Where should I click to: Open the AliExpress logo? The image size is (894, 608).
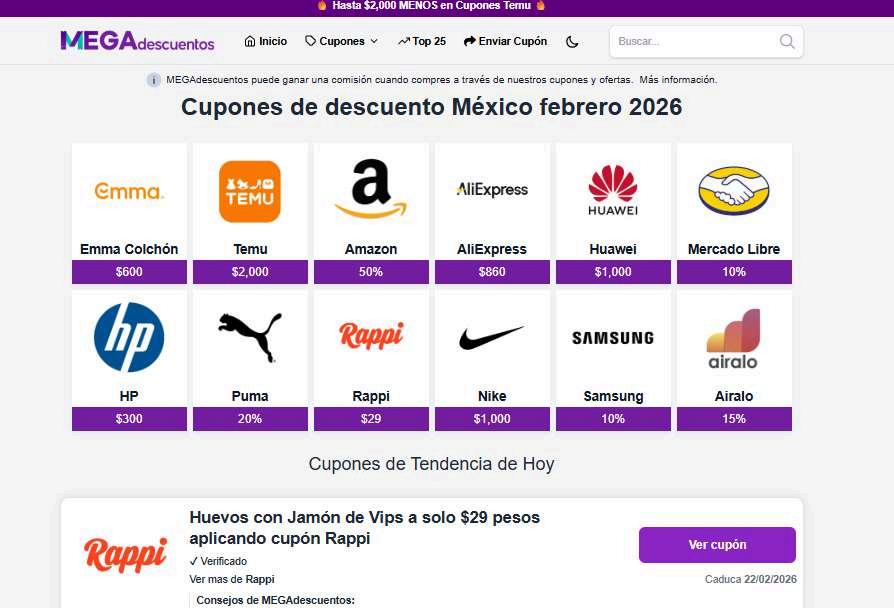492,189
